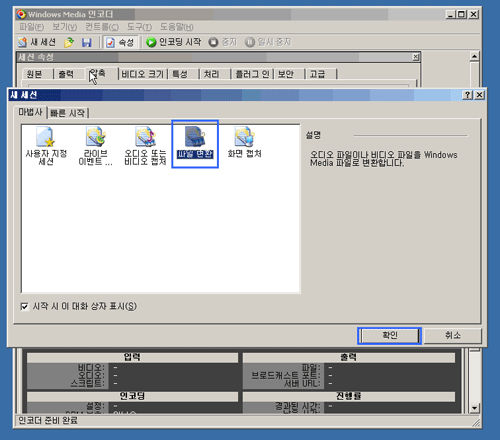Viewport: 500px width, 440px height.
Task: Open the 파일 menu
Action: pos(31,27)
